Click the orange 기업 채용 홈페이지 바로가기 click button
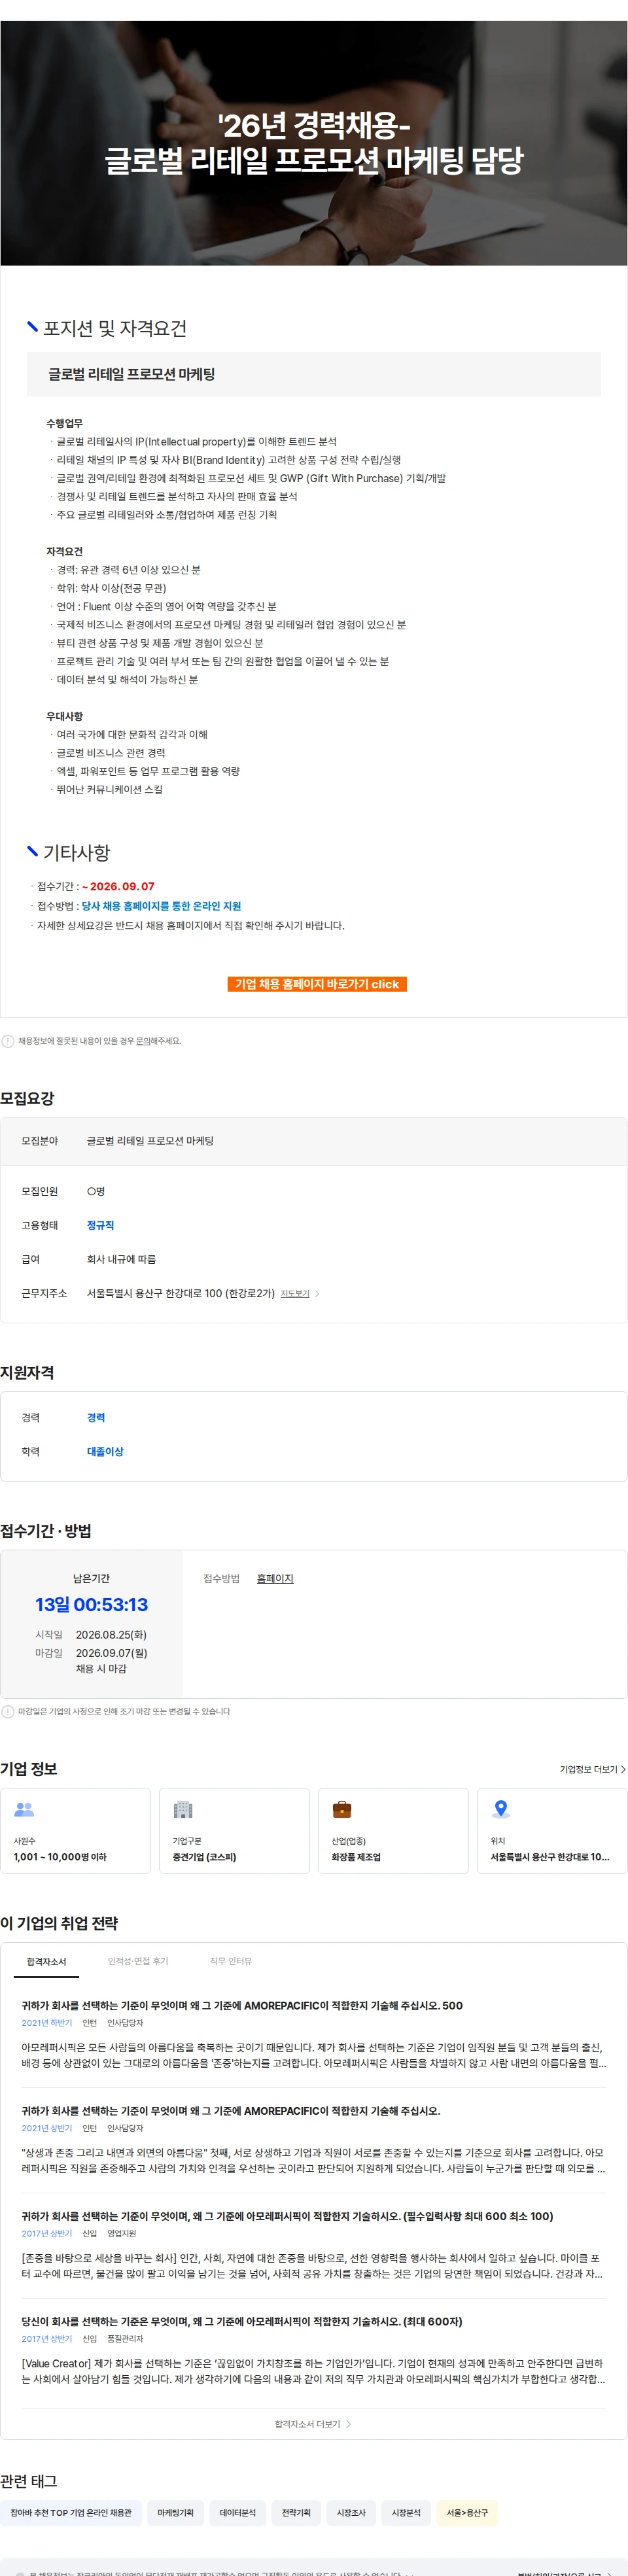 317,984
